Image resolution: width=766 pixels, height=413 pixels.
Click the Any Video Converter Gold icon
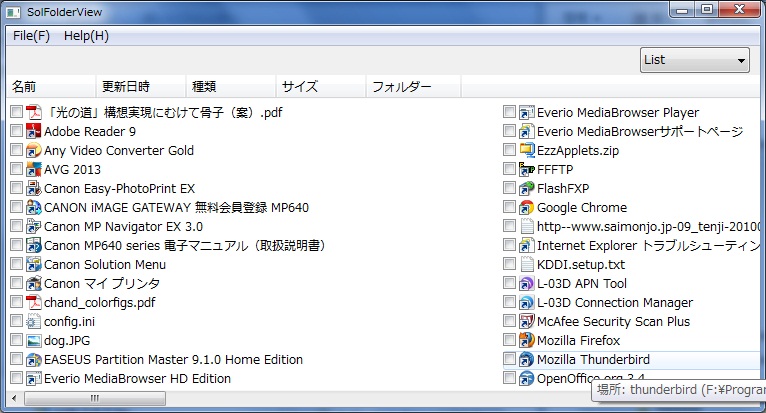(34, 150)
